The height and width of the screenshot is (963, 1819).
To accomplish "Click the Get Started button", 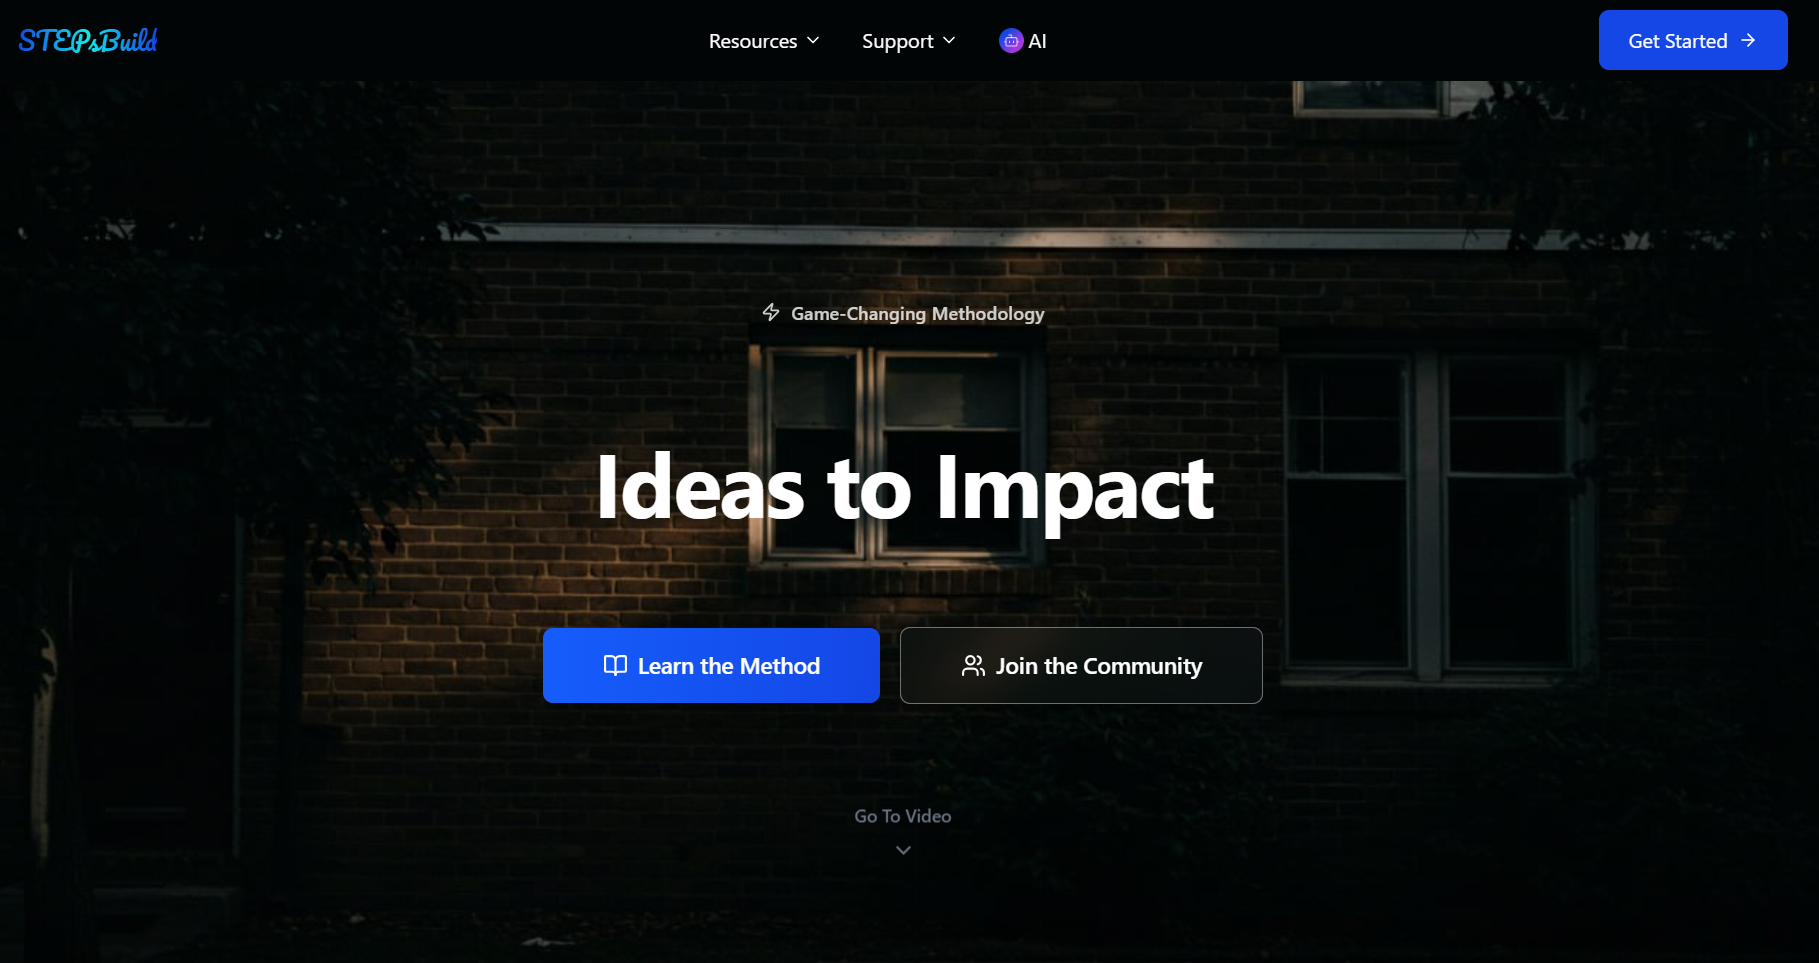I will (1693, 40).
